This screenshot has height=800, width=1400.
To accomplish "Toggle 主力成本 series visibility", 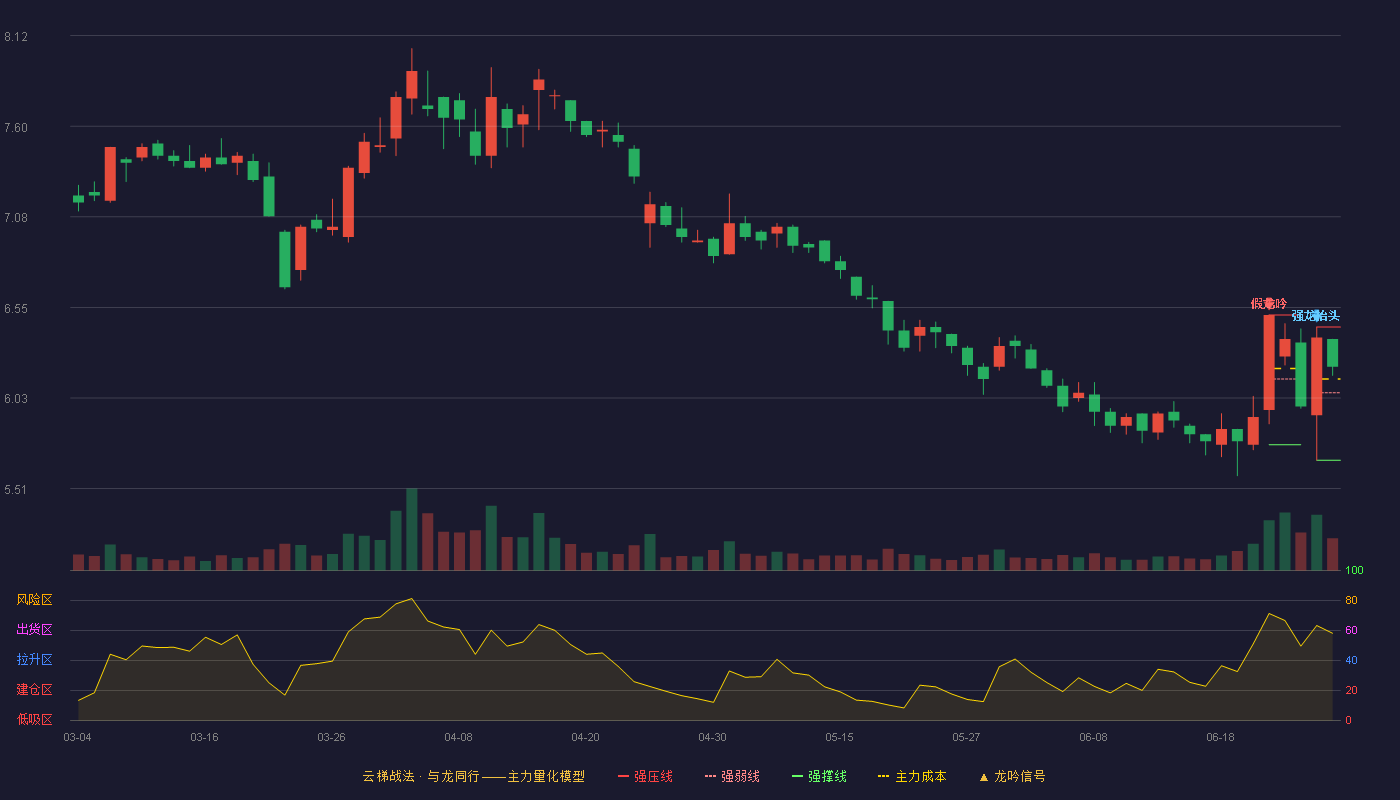I will [920, 776].
